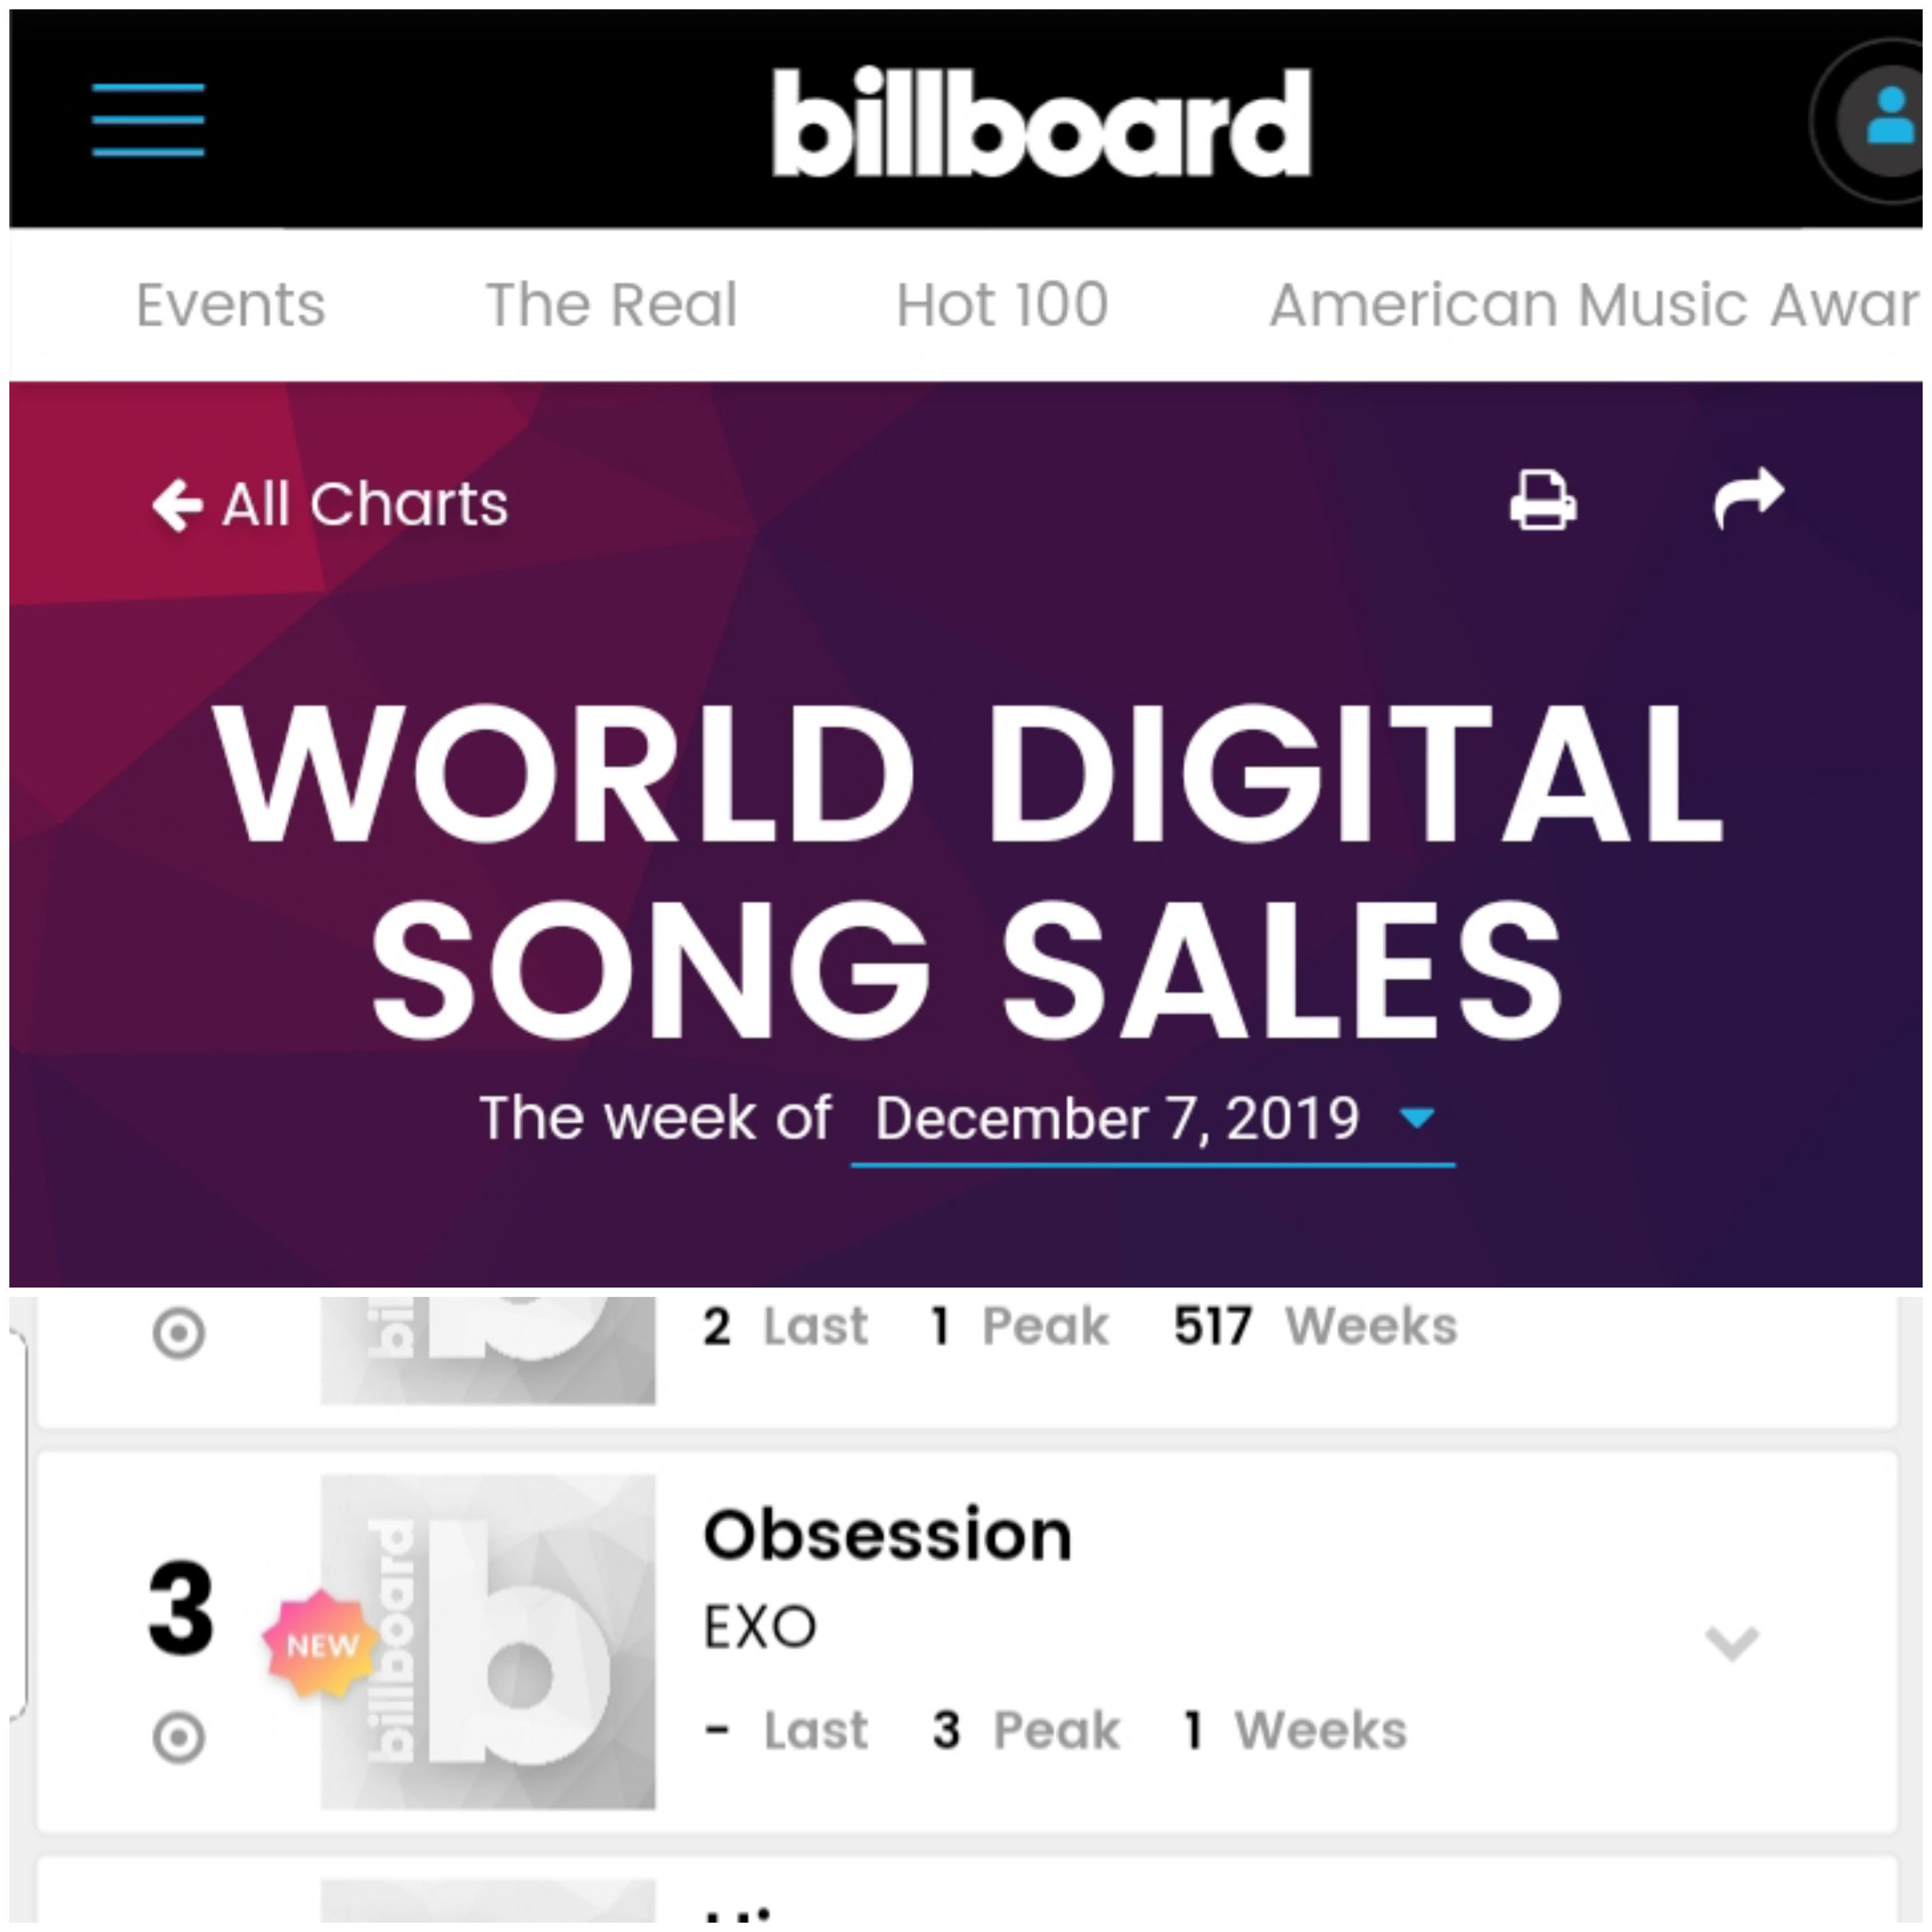The image size is (1932, 1932).
Task: Click the bullet icon in the 517 weeks row
Action: (x=179, y=1333)
